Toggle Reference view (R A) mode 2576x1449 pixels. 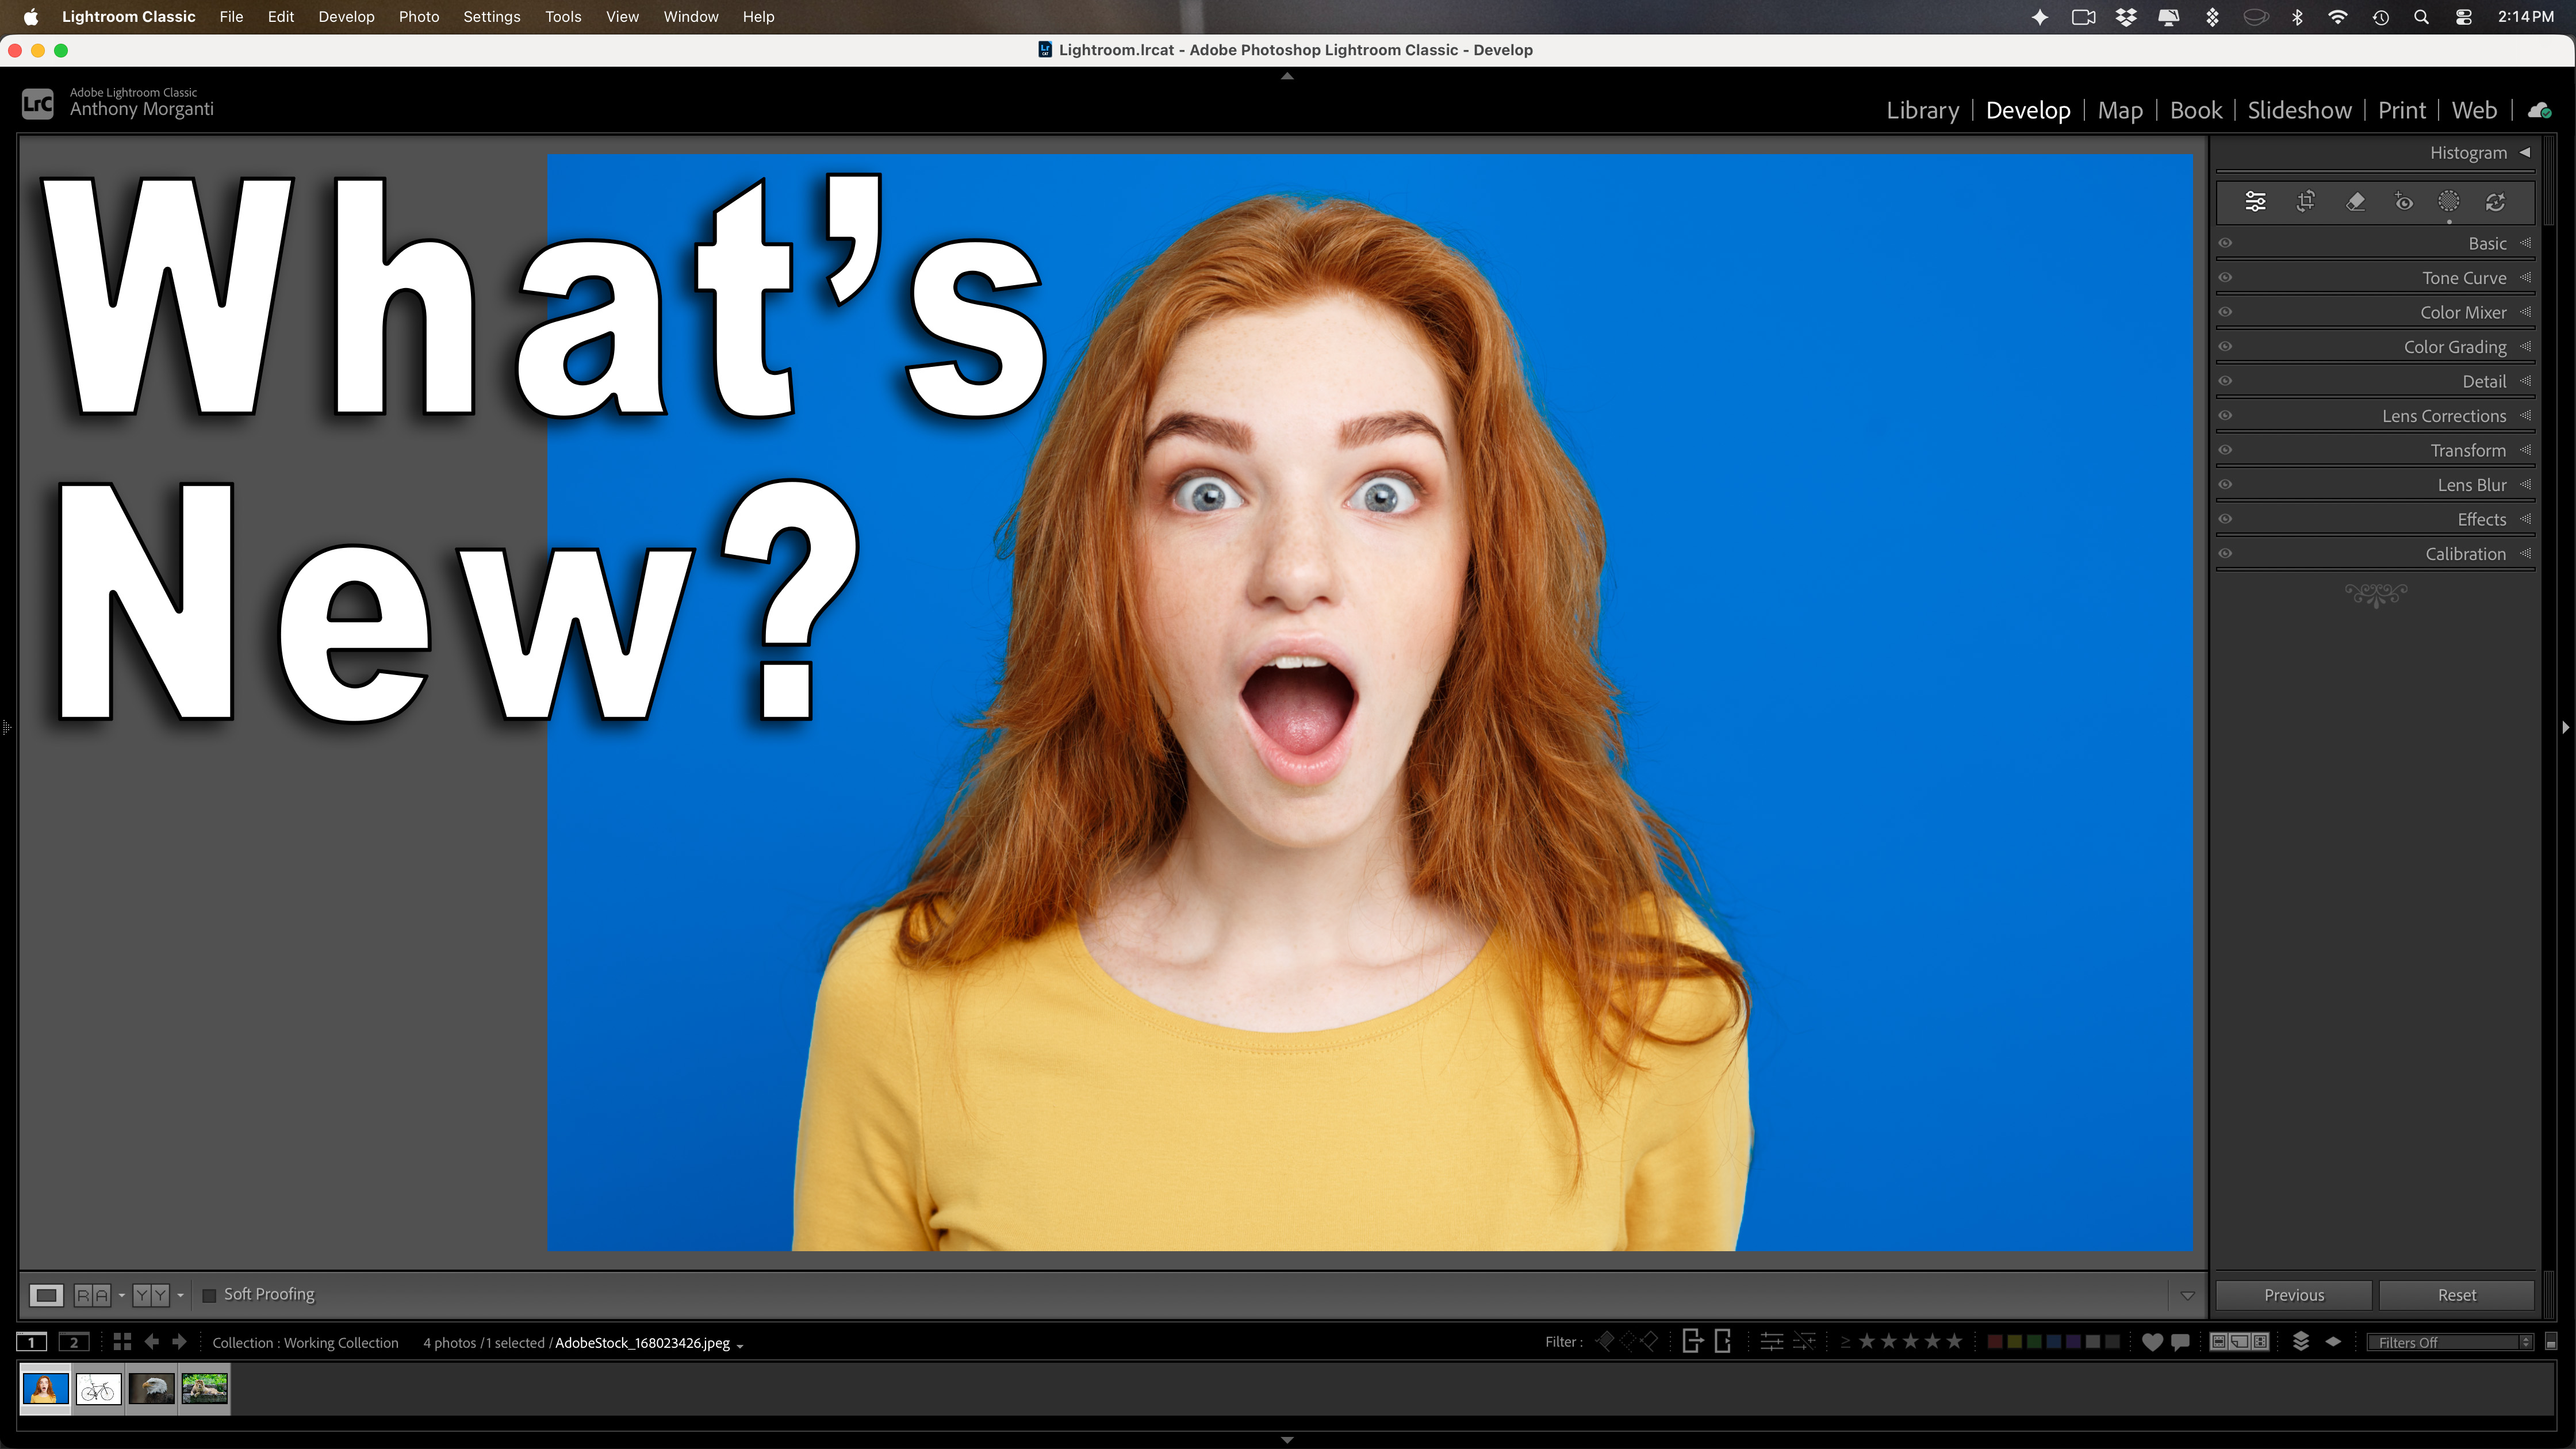pos(92,1295)
